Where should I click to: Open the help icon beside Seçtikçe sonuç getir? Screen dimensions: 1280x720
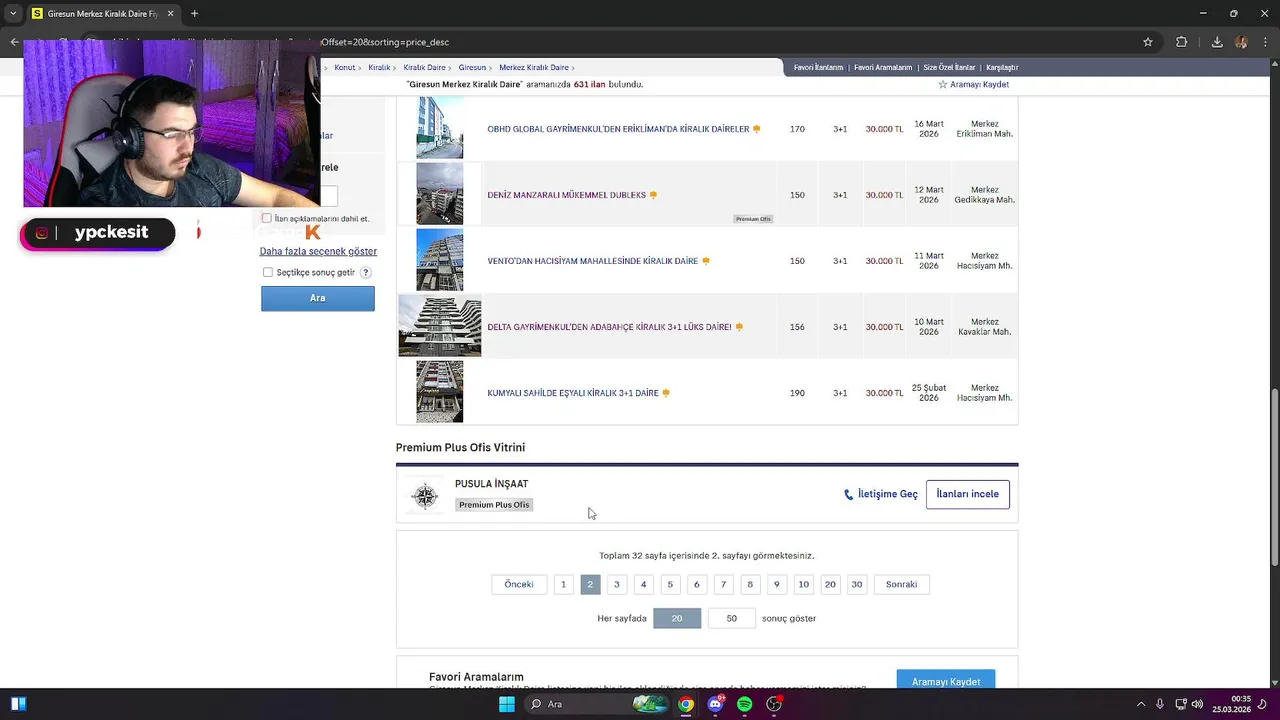[x=365, y=272]
